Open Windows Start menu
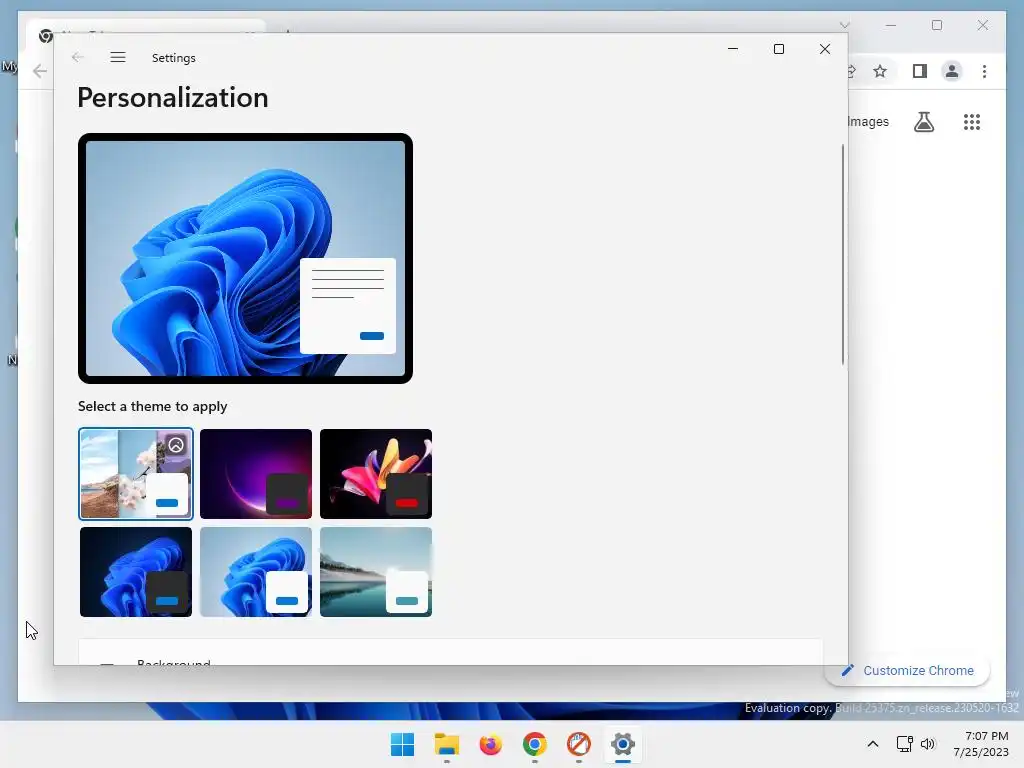Viewport: 1024px width, 768px height. 402,744
